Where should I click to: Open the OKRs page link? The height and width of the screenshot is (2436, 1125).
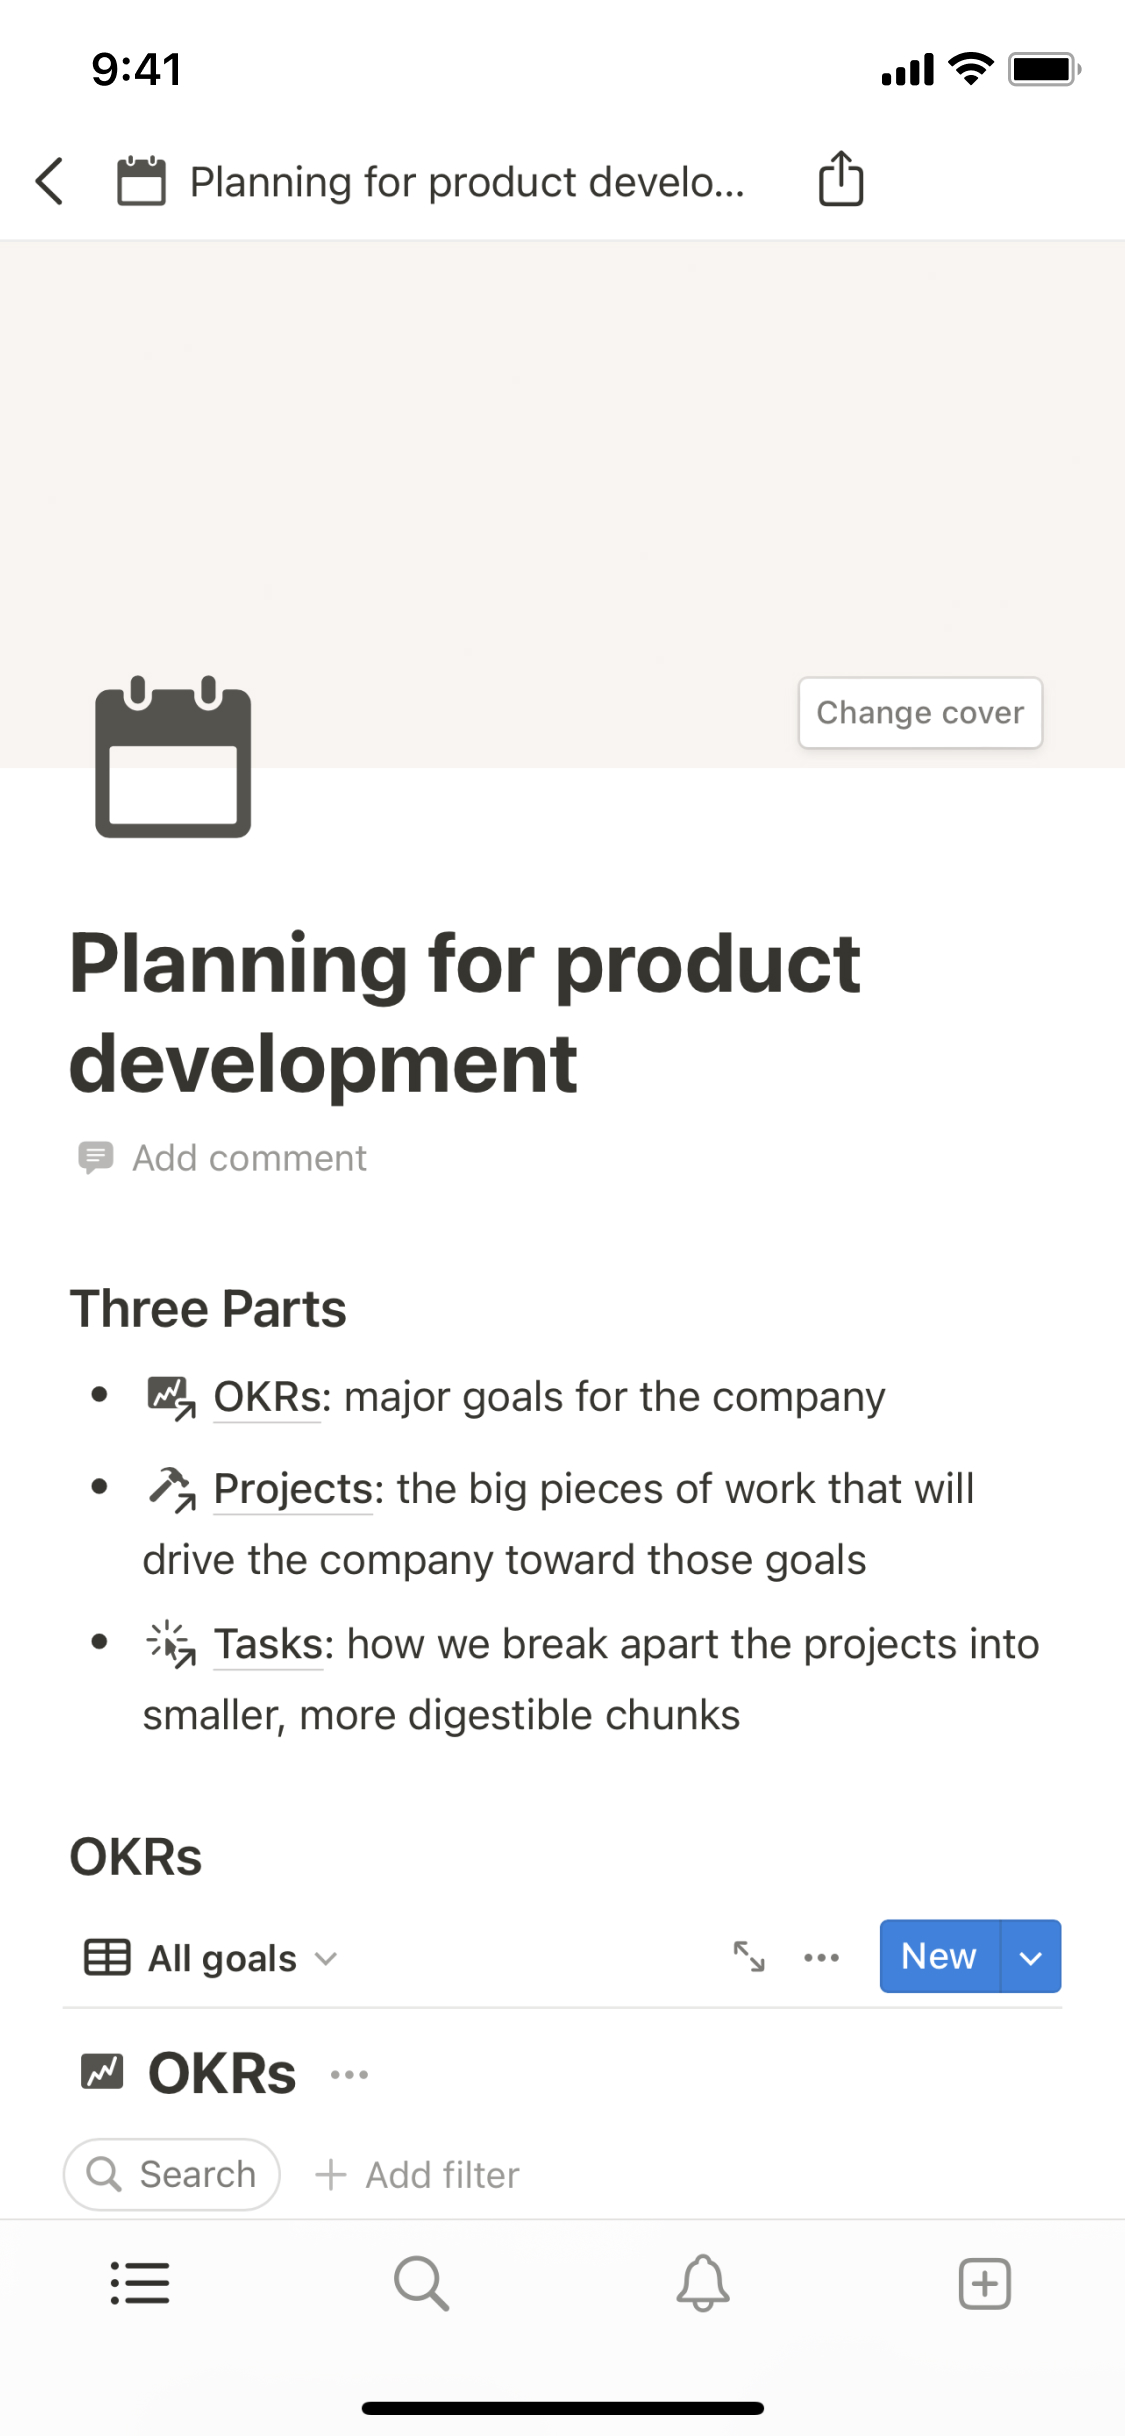(267, 1397)
